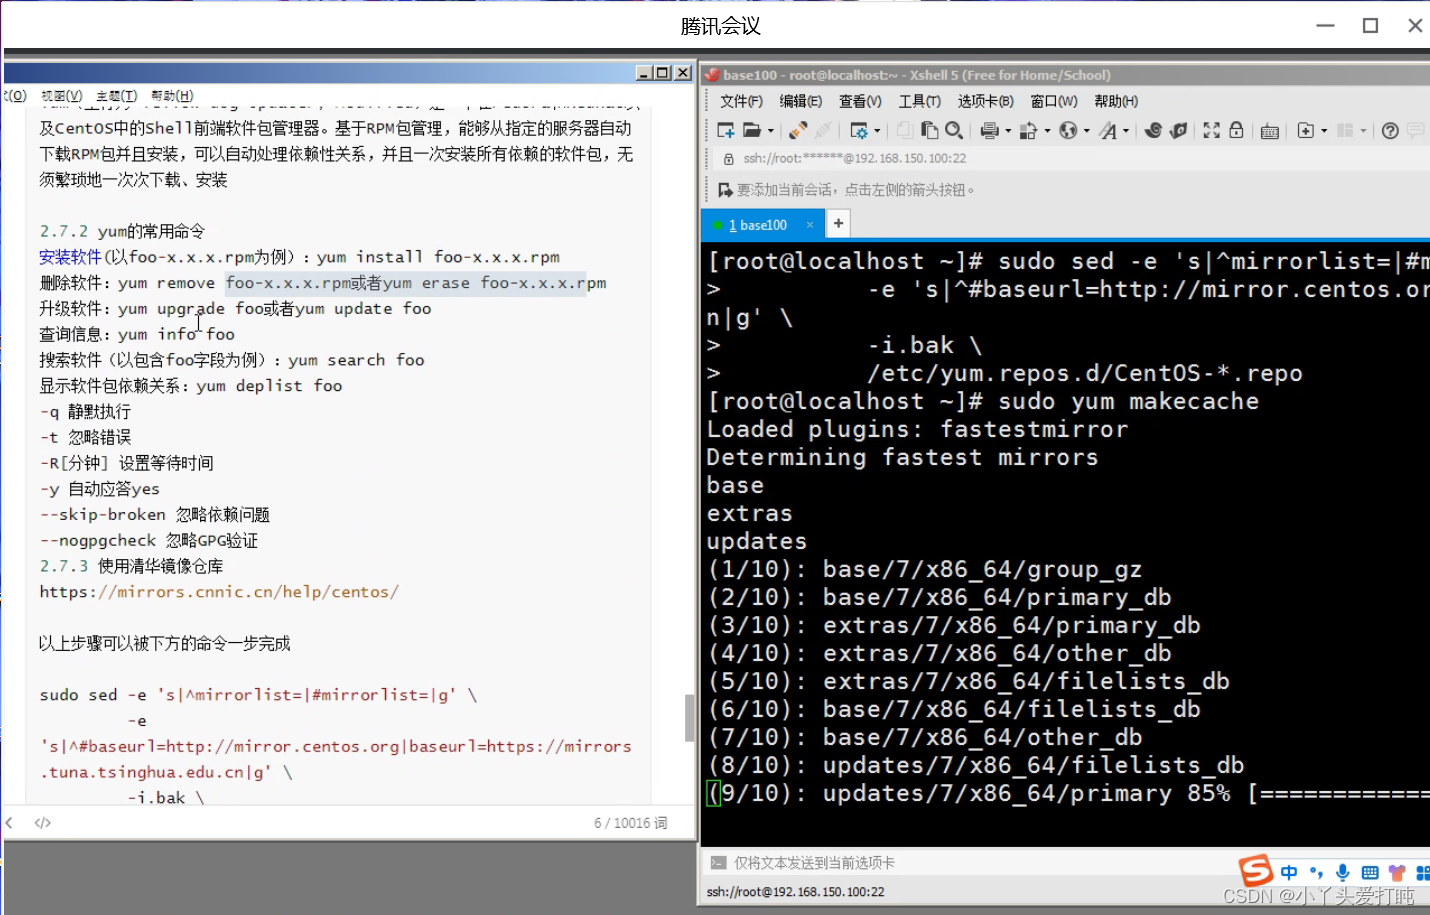Click the Paste clipboard icon in Xshell
This screenshot has height=915, width=1430.
[x=929, y=130]
